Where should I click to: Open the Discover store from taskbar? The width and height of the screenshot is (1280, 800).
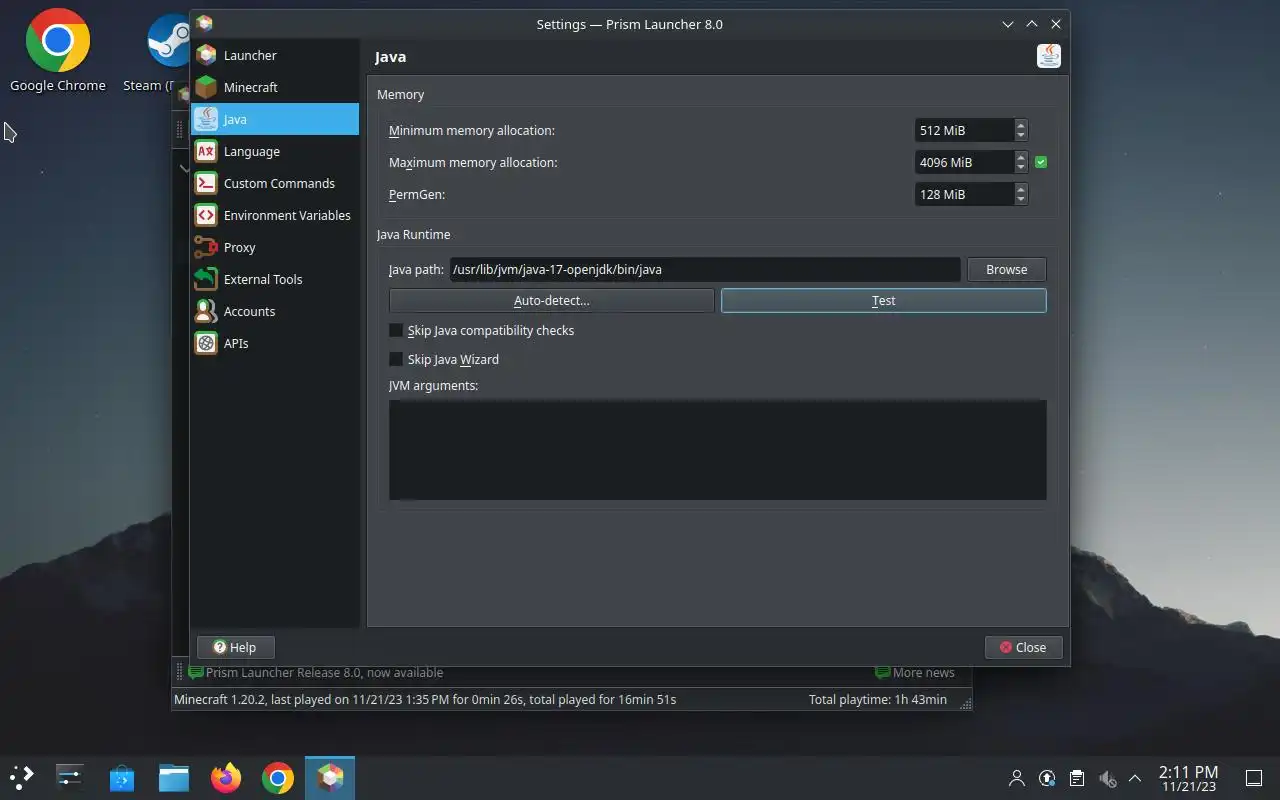[122, 777]
